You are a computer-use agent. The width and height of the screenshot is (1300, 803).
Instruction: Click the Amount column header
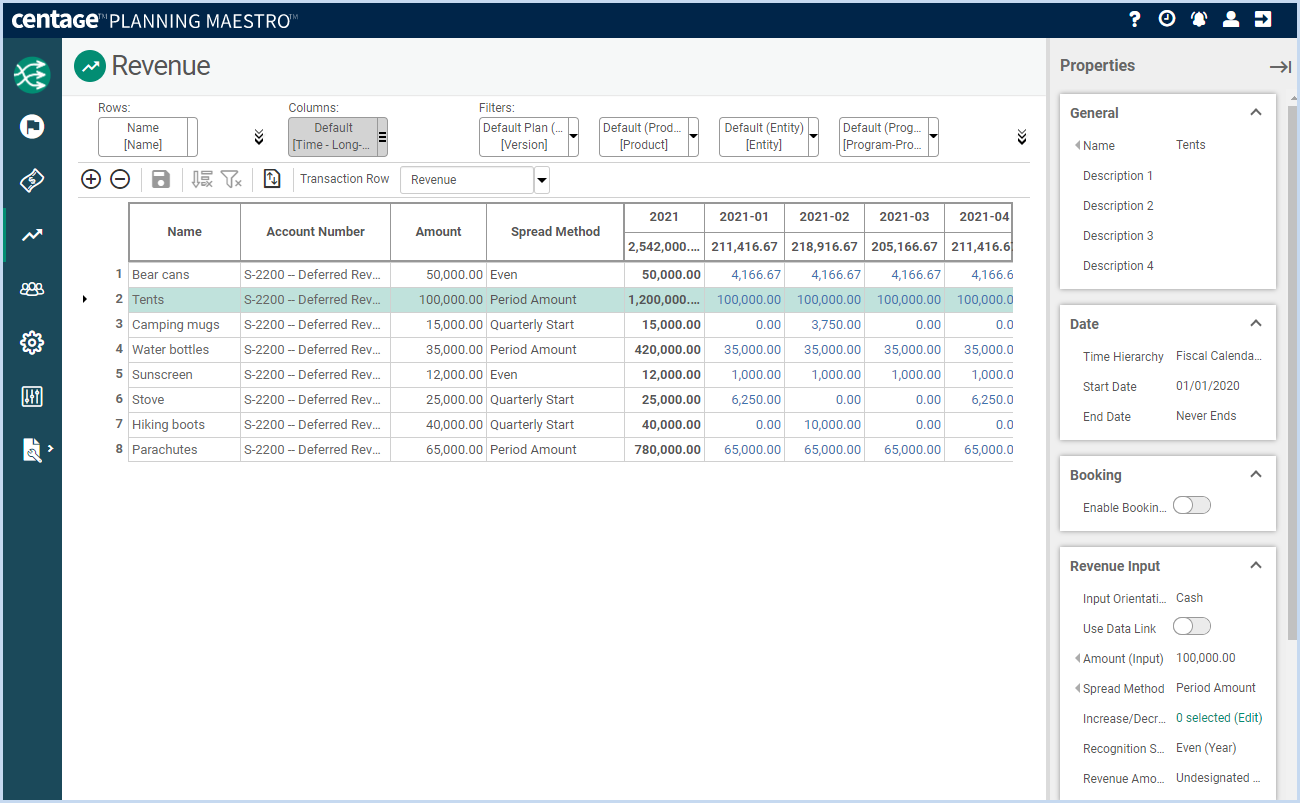(x=439, y=232)
